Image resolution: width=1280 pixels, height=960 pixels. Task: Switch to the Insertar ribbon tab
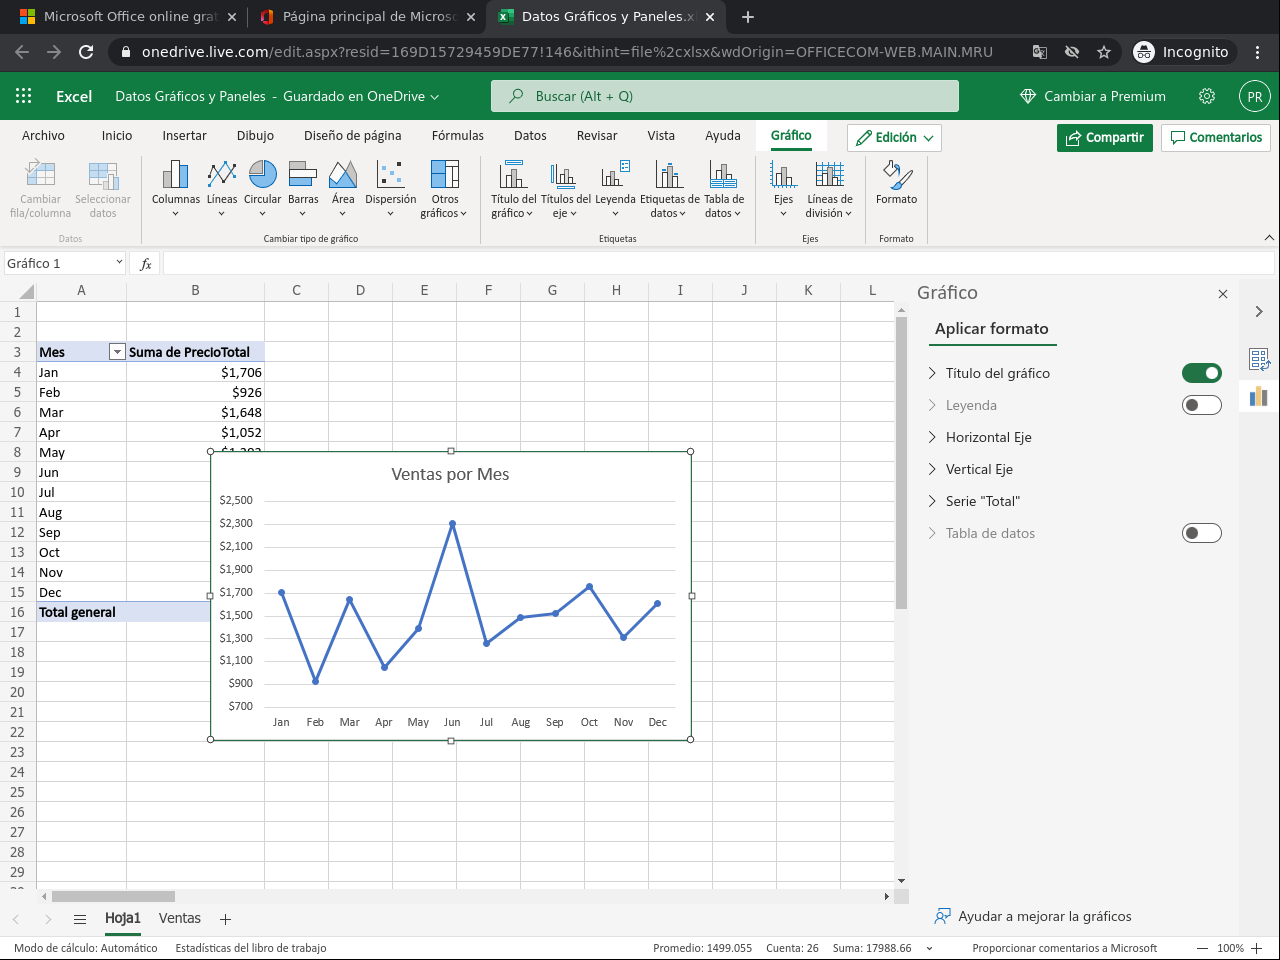click(184, 136)
